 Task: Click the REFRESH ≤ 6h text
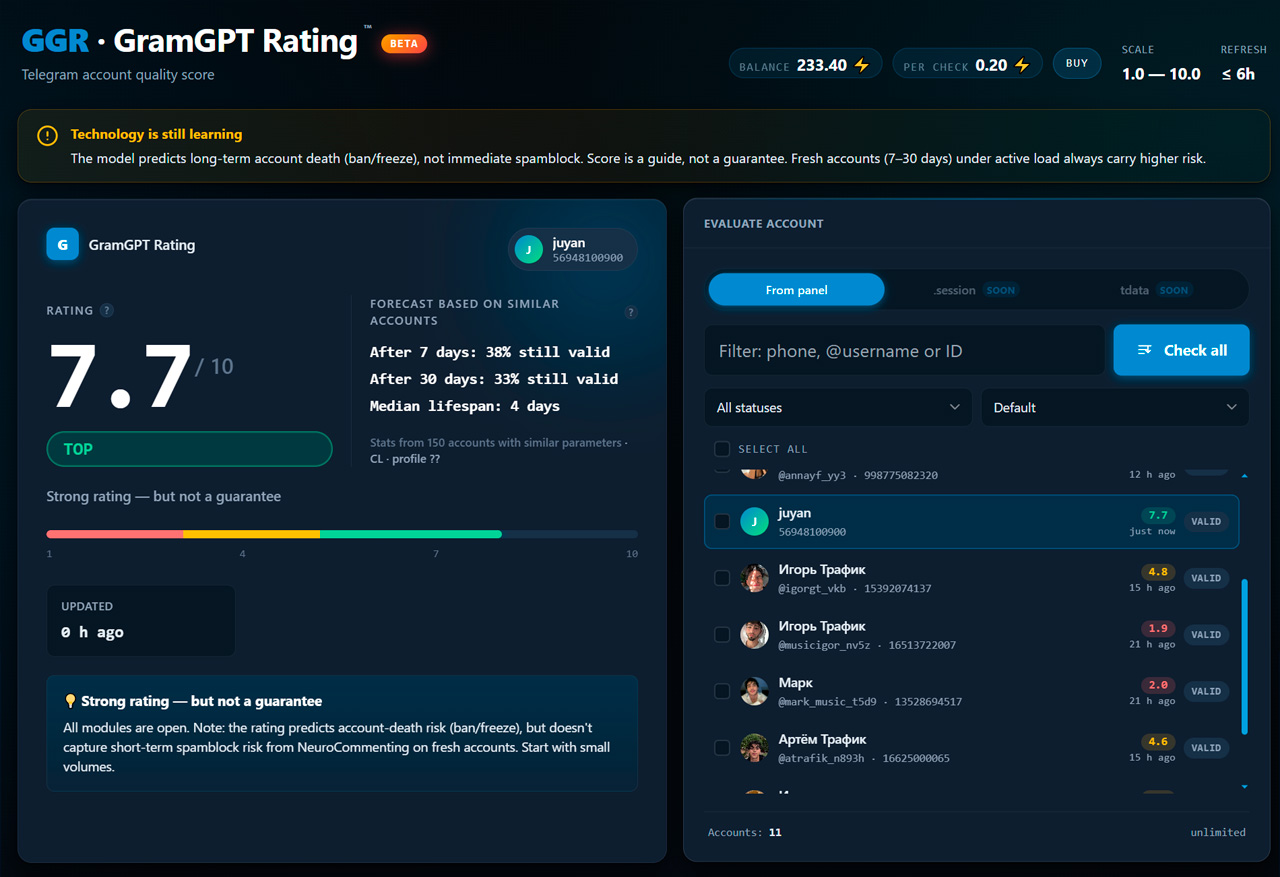click(x=1243, y=63)
